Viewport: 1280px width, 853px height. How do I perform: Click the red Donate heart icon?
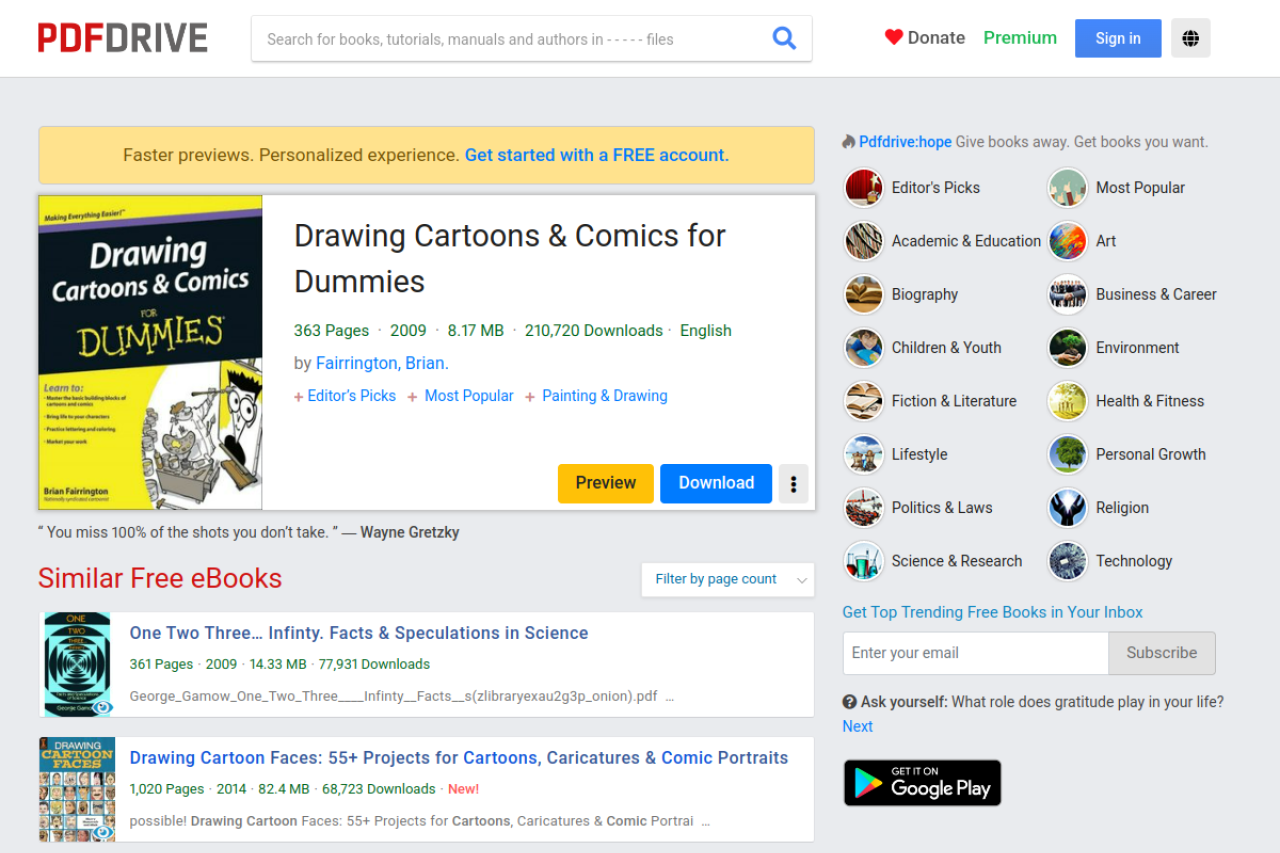coord(894,38)
